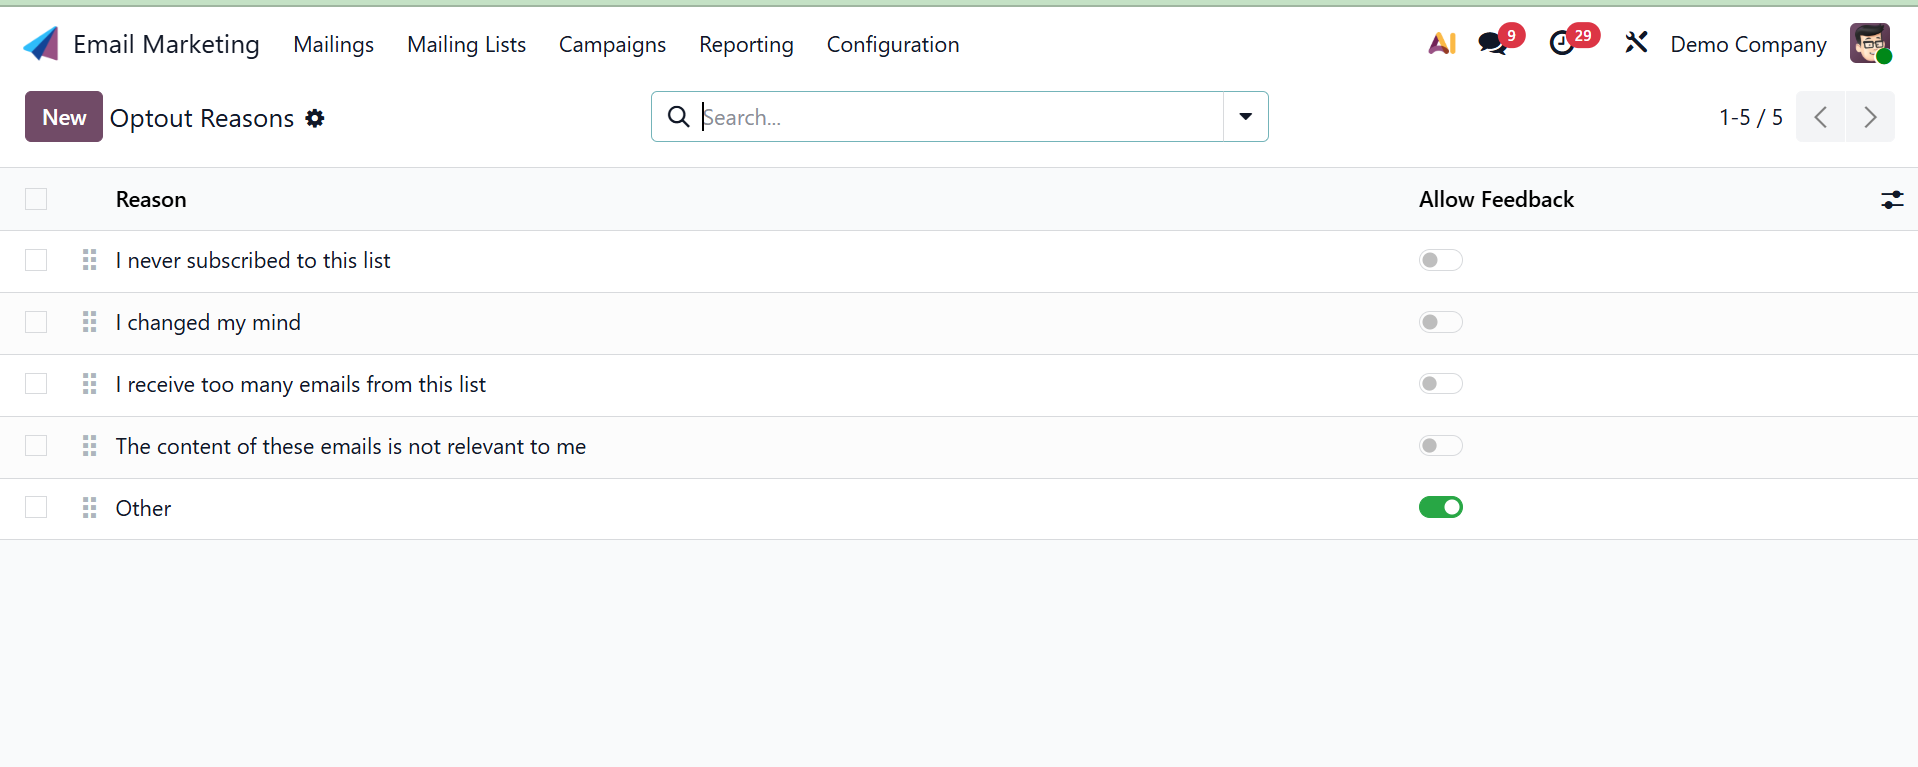Open the Campaigns menu
The height and width of the screenshot is (767, 1918).
(x=612, y=44)
